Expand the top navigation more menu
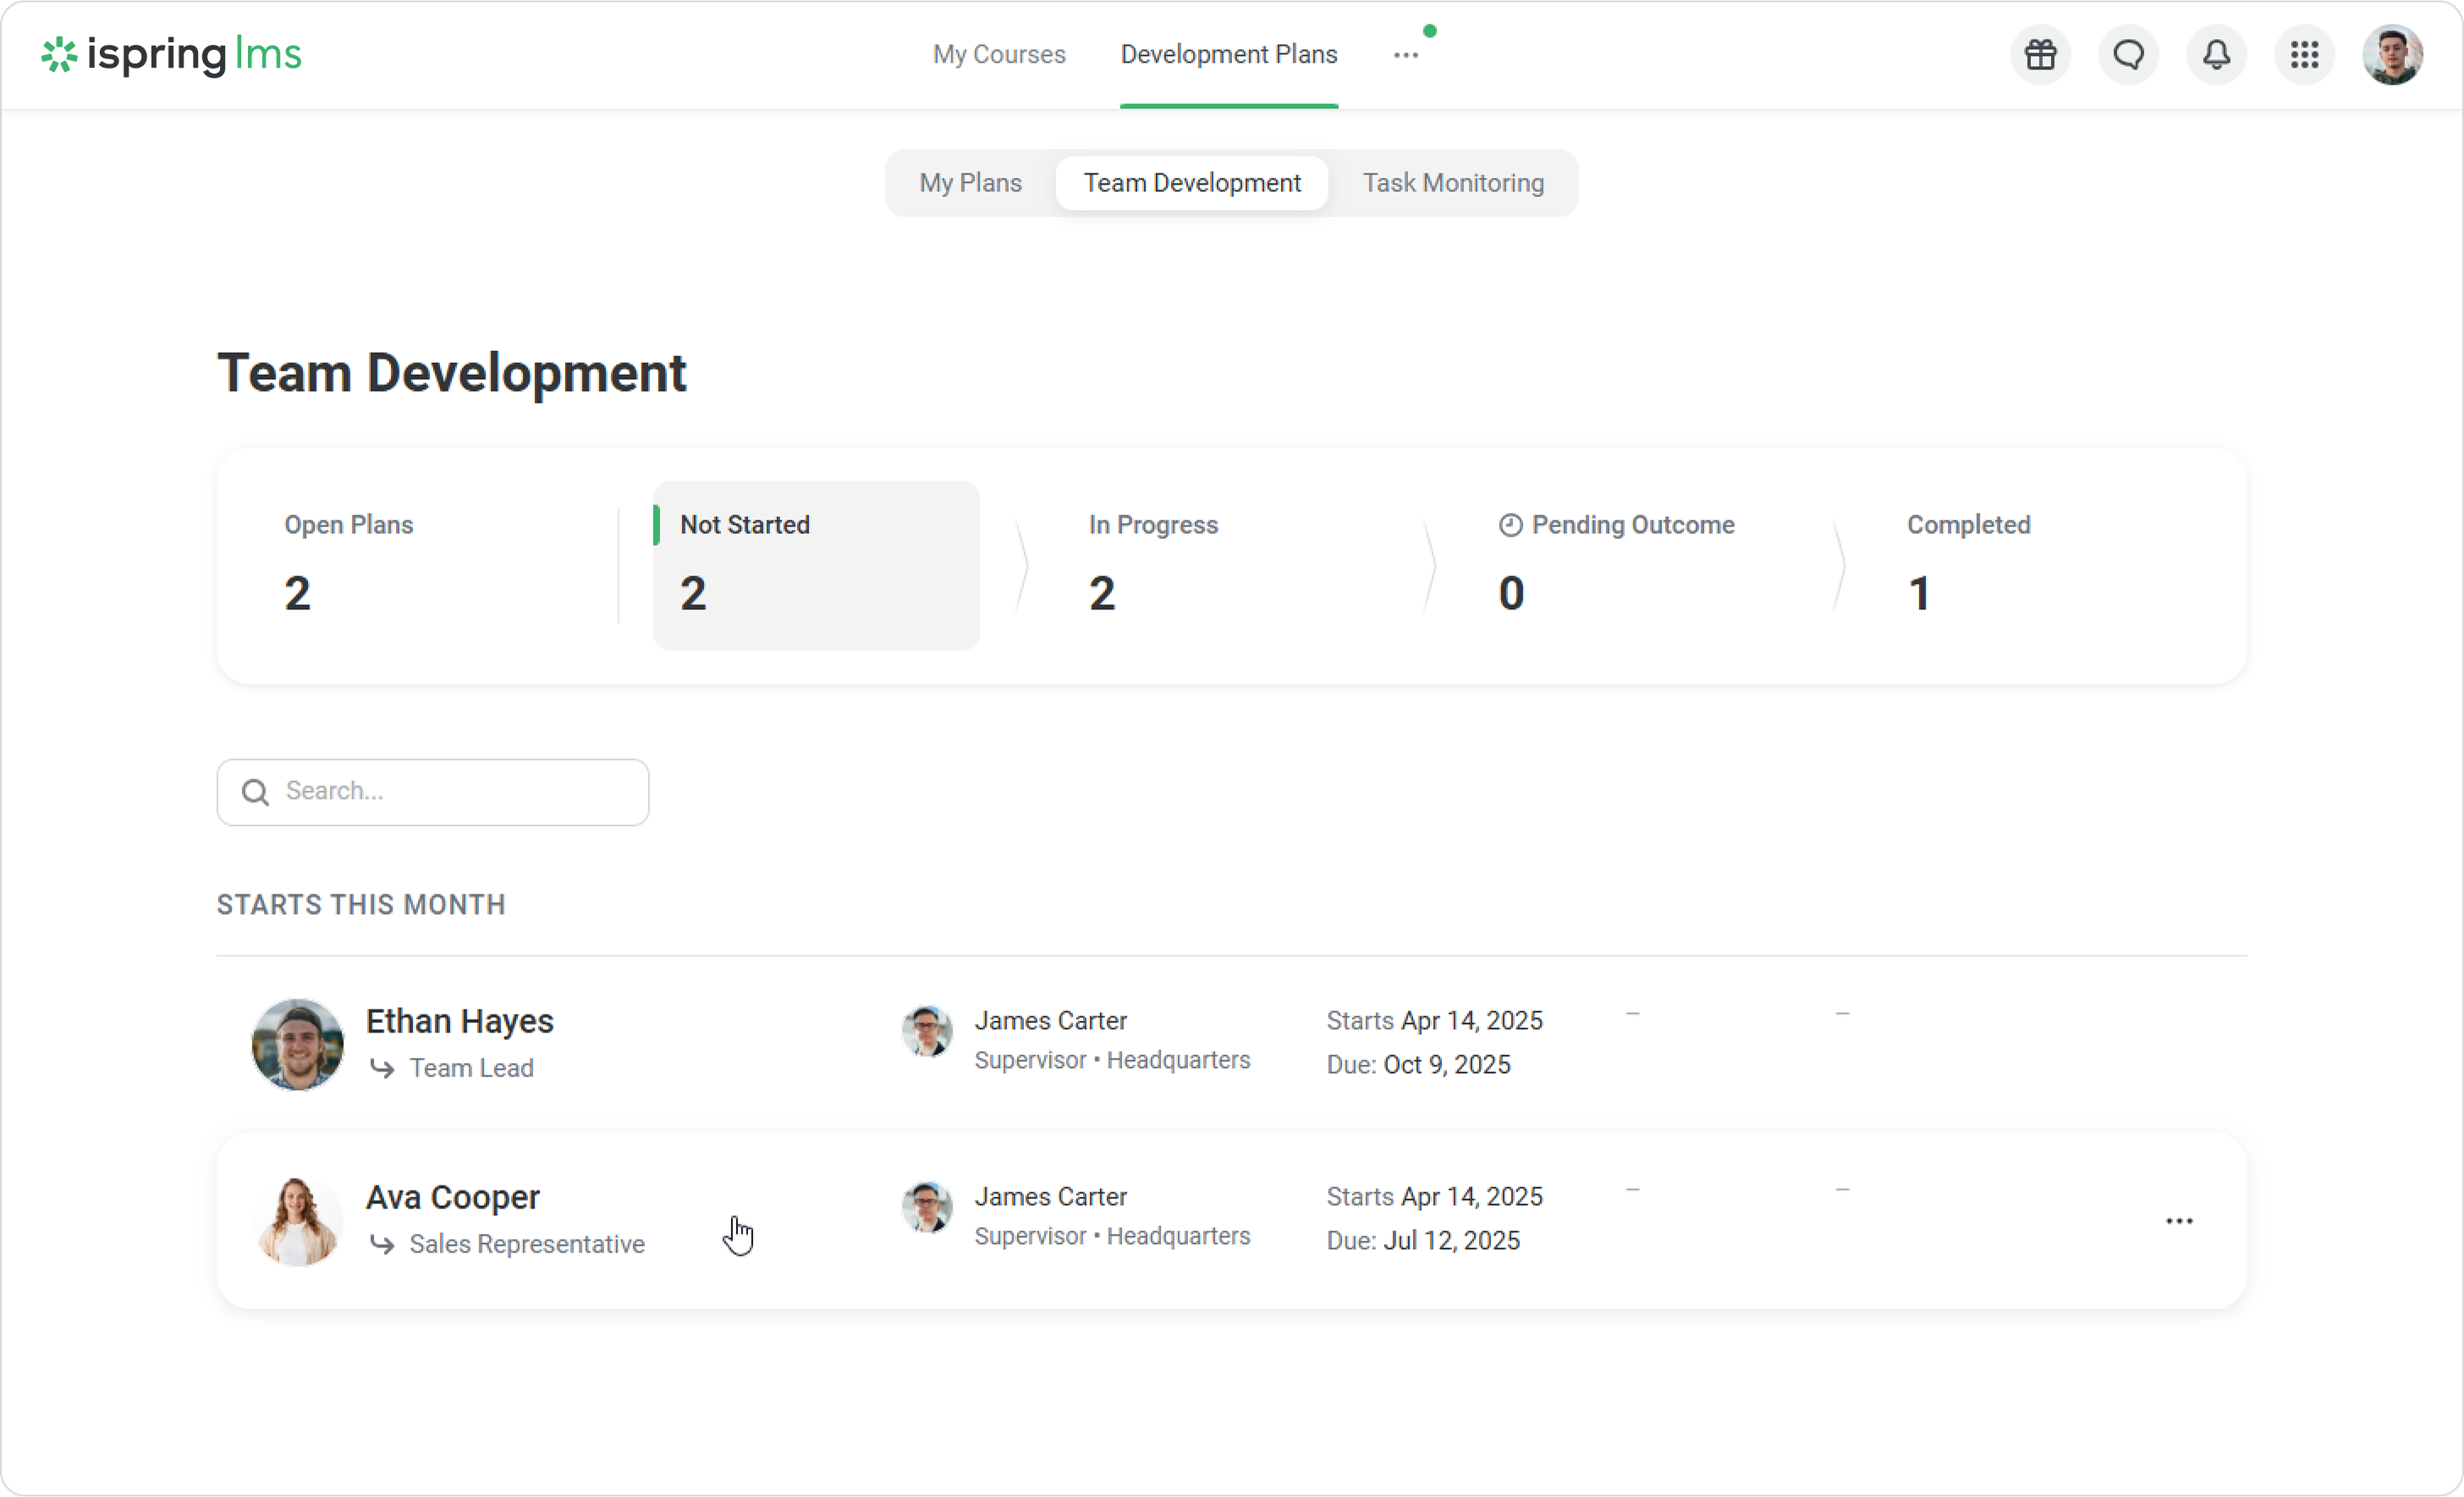Screen dimensions: 2464x1497 click(1405, 55)
